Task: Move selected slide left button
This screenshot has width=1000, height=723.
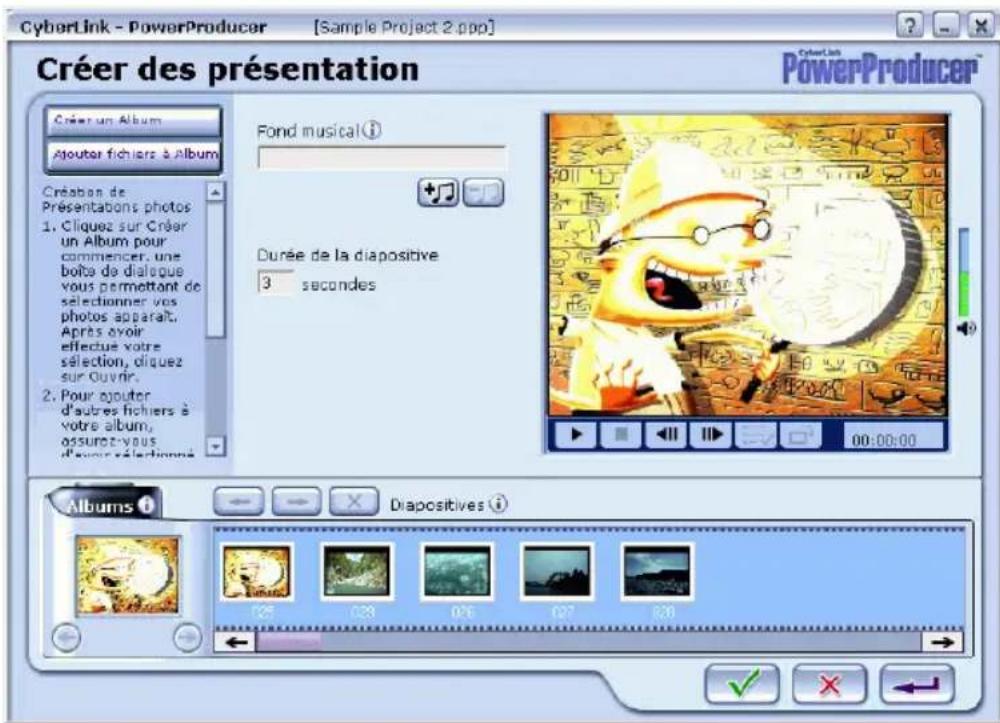Action: pos(239,502)
